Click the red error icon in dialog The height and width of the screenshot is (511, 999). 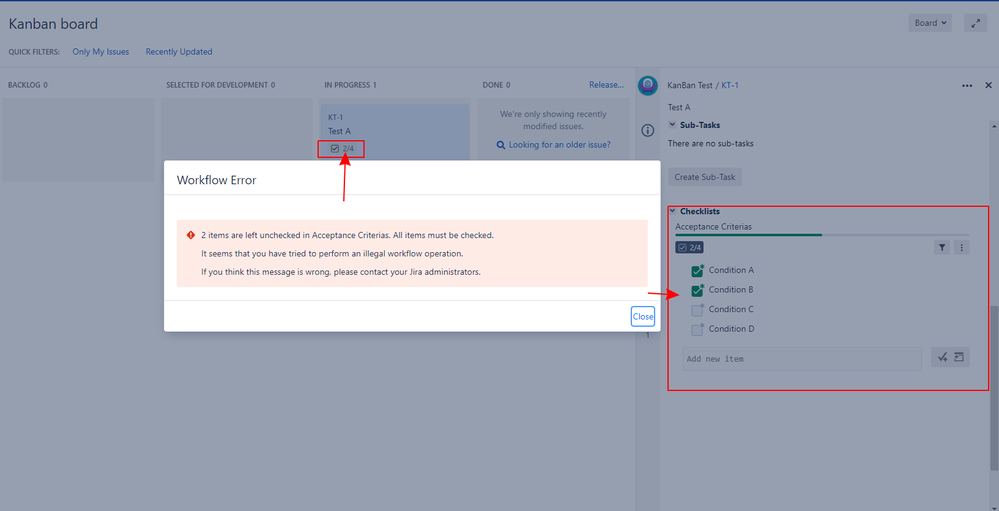[190, 235]
